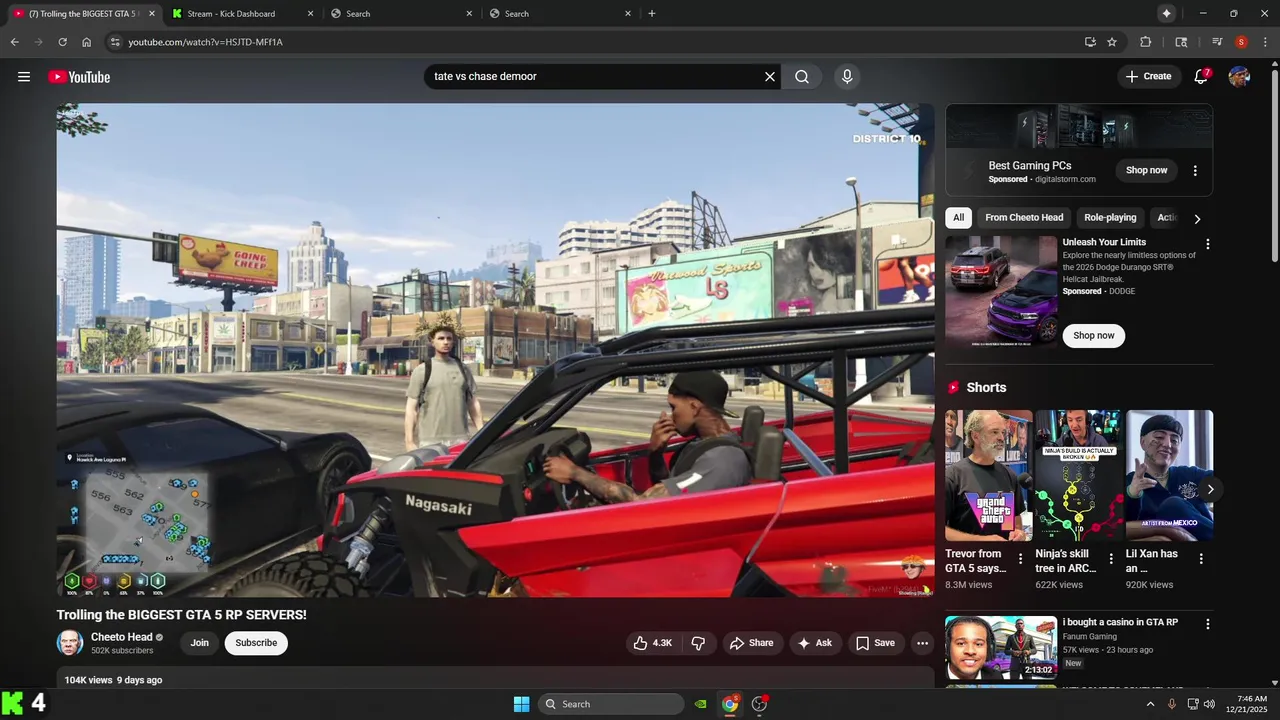The width and height of the screenshot is (1280, 720).
Task: Show next shorts with the arrow
Action: (1210, 489)
